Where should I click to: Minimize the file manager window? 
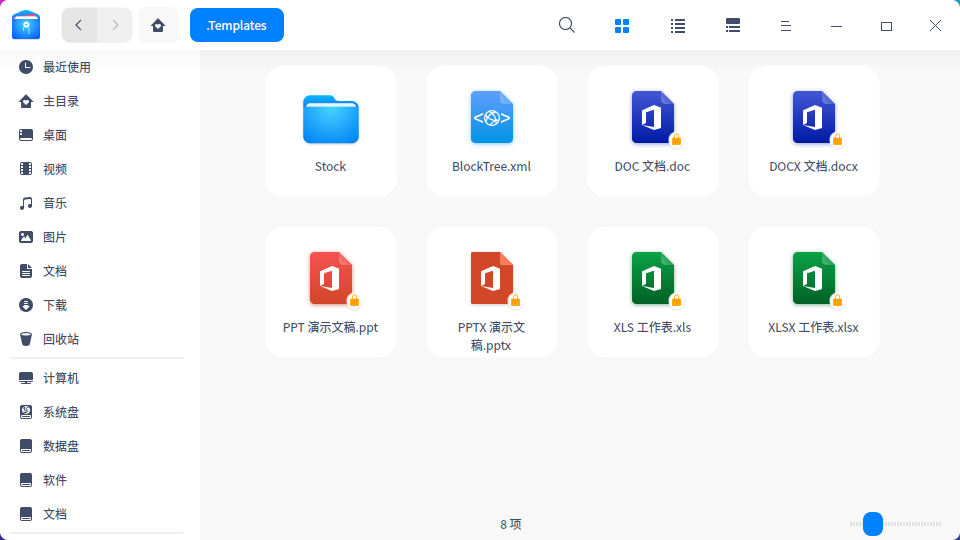[x=836, y=26]
